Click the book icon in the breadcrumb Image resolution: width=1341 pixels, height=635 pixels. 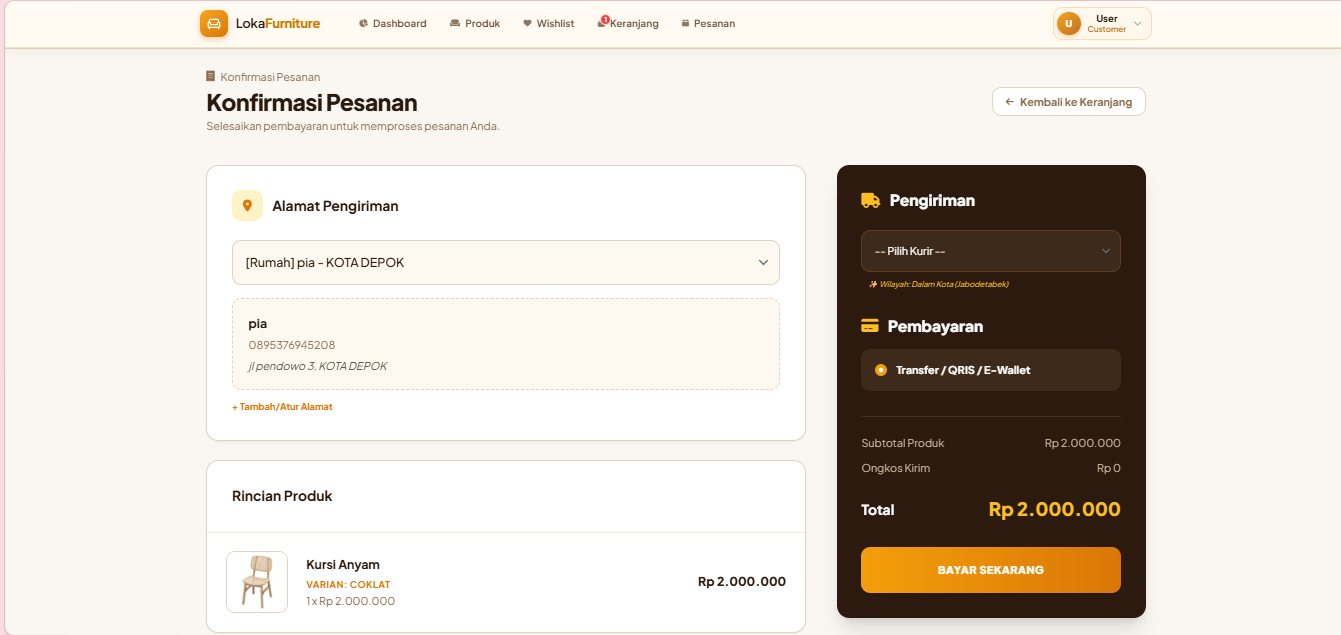211,76
